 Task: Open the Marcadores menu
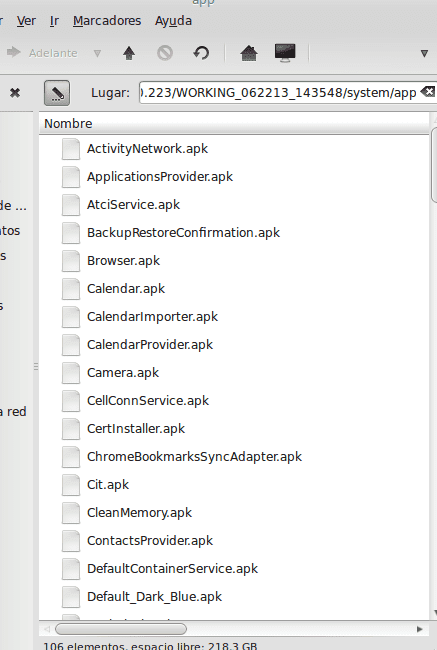(x=107, y=21)
